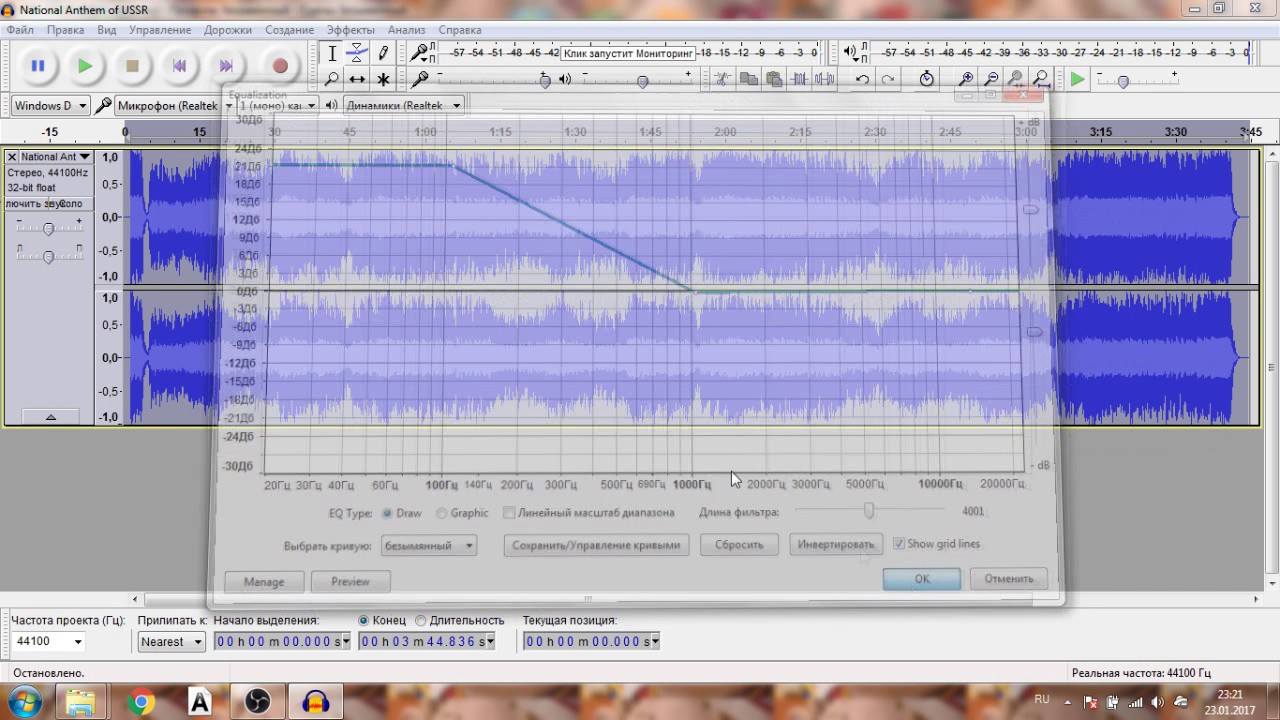
Task: Click the Сбросить button
Action: [x=739, y=545]
